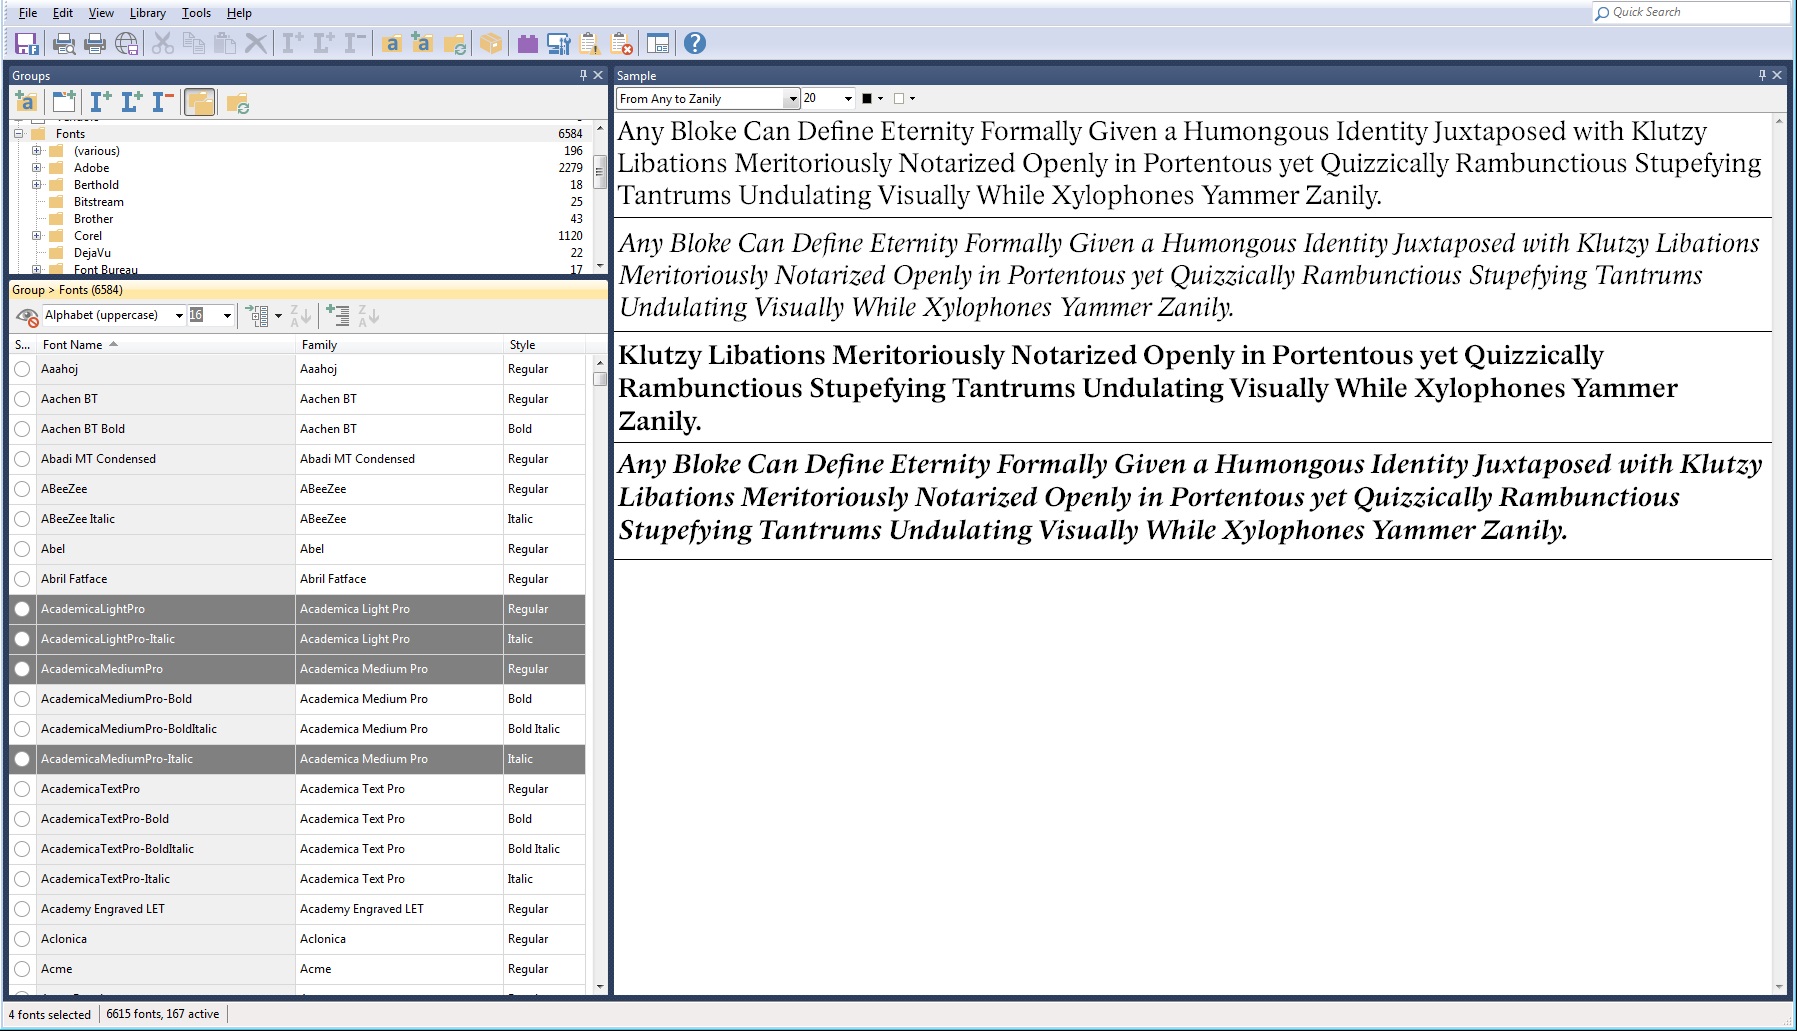Open the grouping options dropdown arrow

tap(278, 316)
